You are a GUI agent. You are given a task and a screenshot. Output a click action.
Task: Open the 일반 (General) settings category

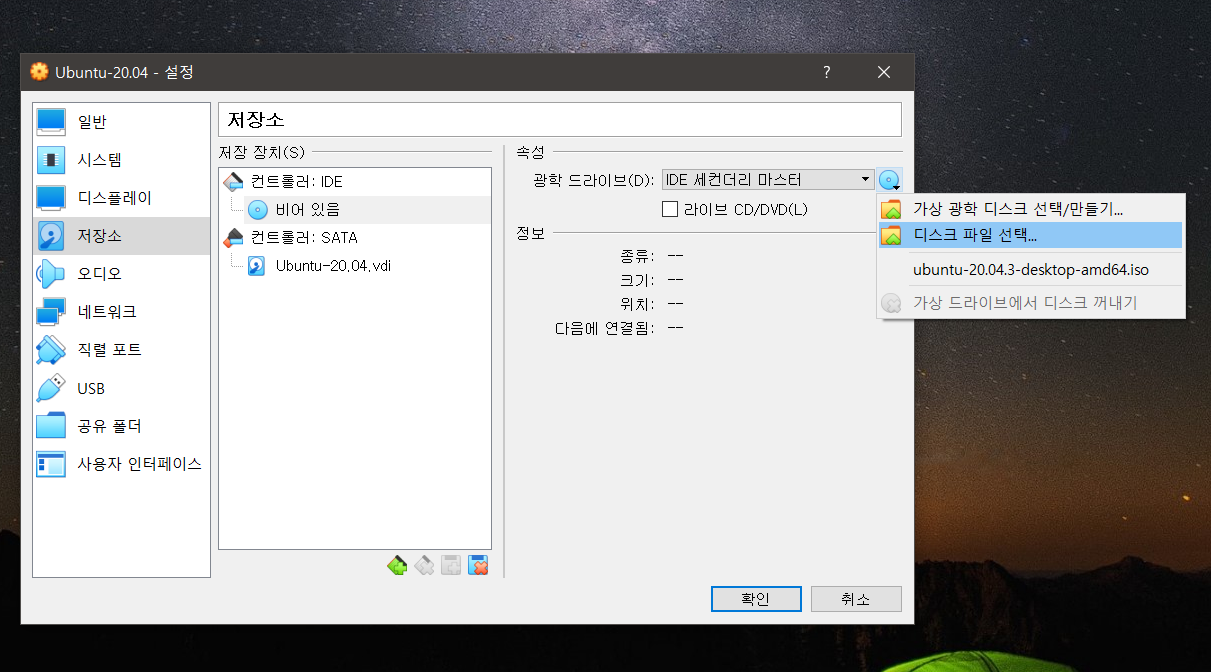tap(92, 122)
